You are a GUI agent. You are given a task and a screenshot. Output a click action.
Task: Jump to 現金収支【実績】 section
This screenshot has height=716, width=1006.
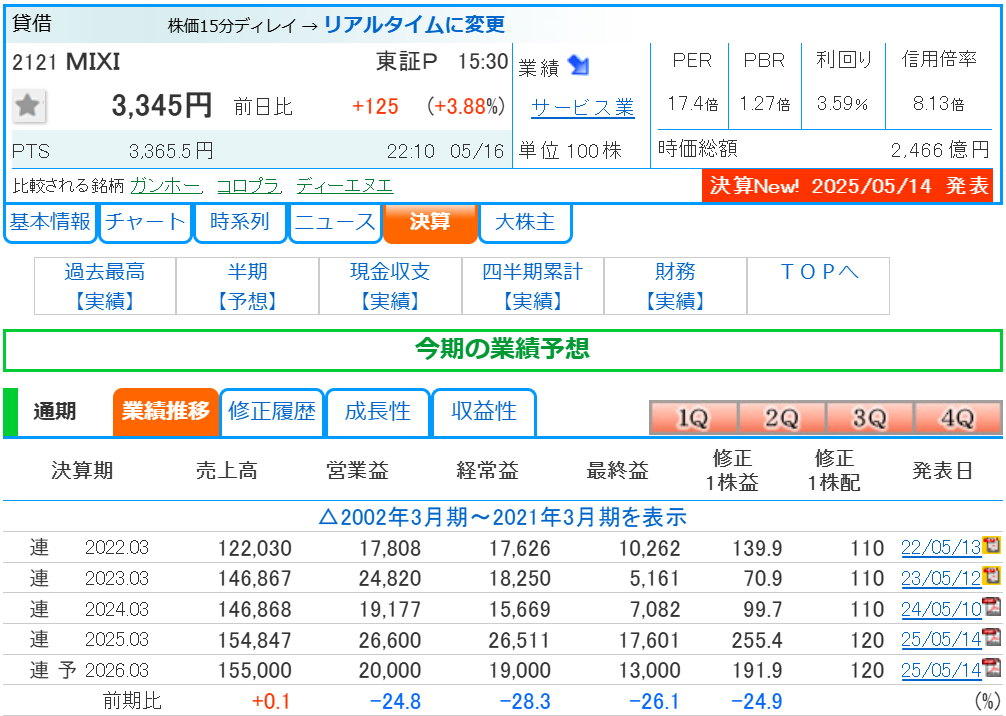click(x=390, y=286)
